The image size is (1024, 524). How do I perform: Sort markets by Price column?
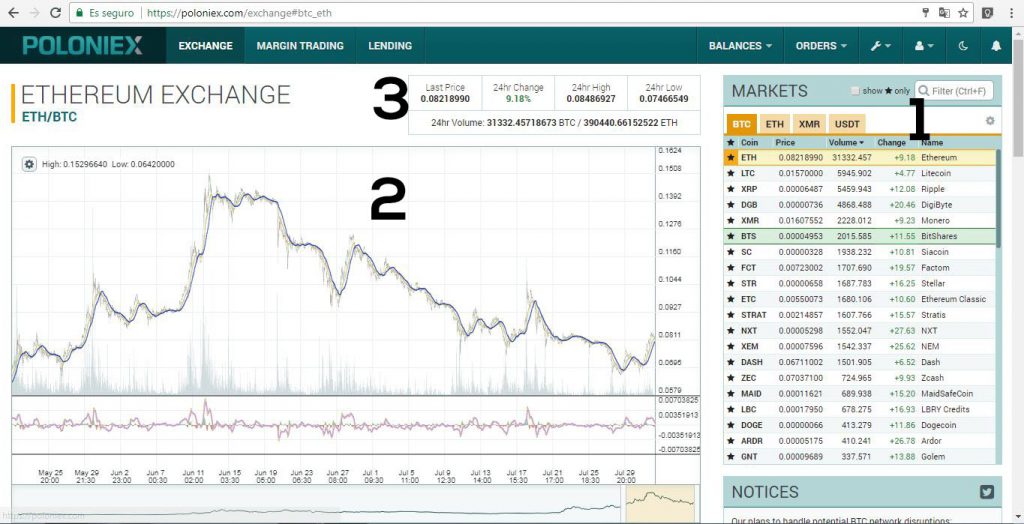[x=785, y=142]
